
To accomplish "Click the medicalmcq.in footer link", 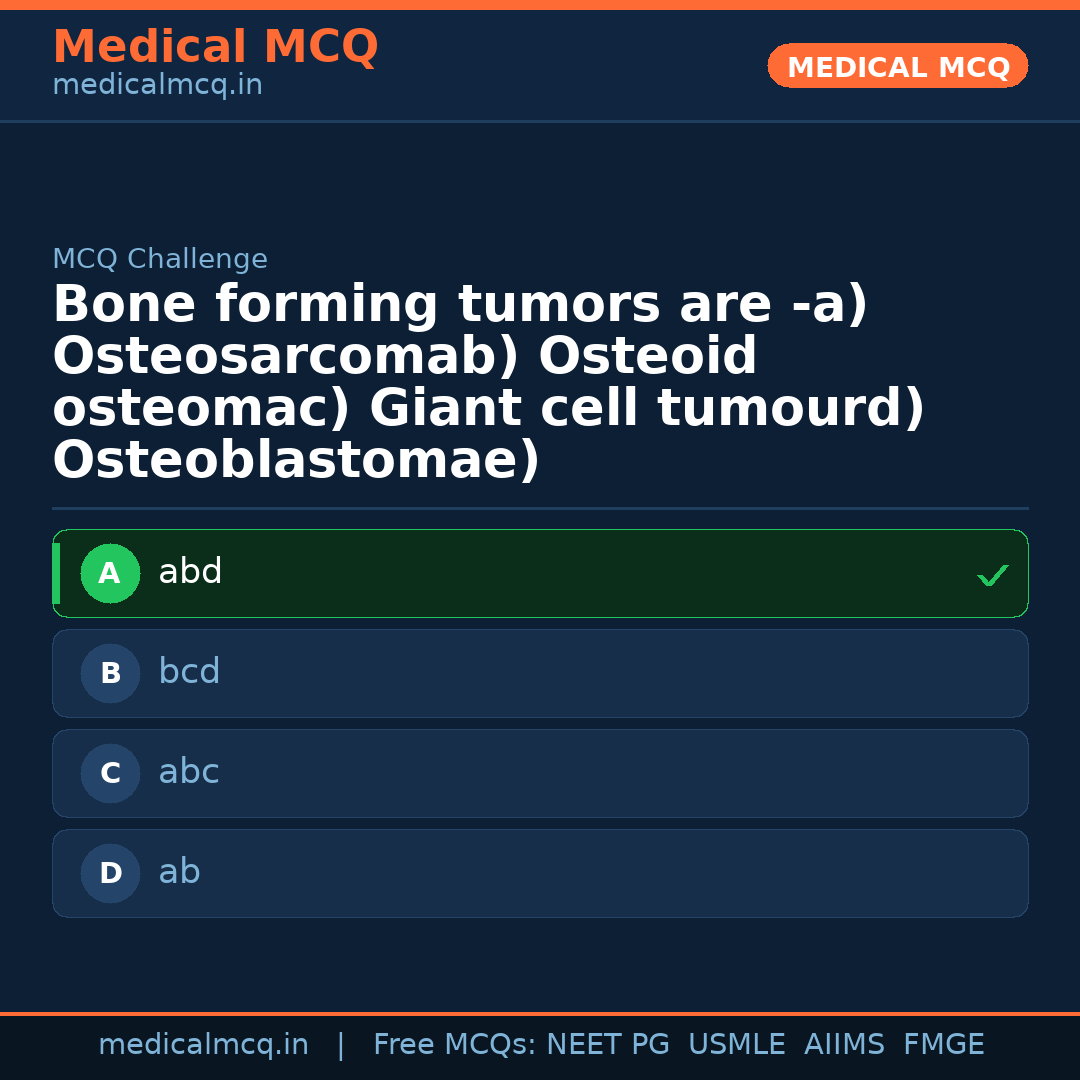I will [203, 1044].
